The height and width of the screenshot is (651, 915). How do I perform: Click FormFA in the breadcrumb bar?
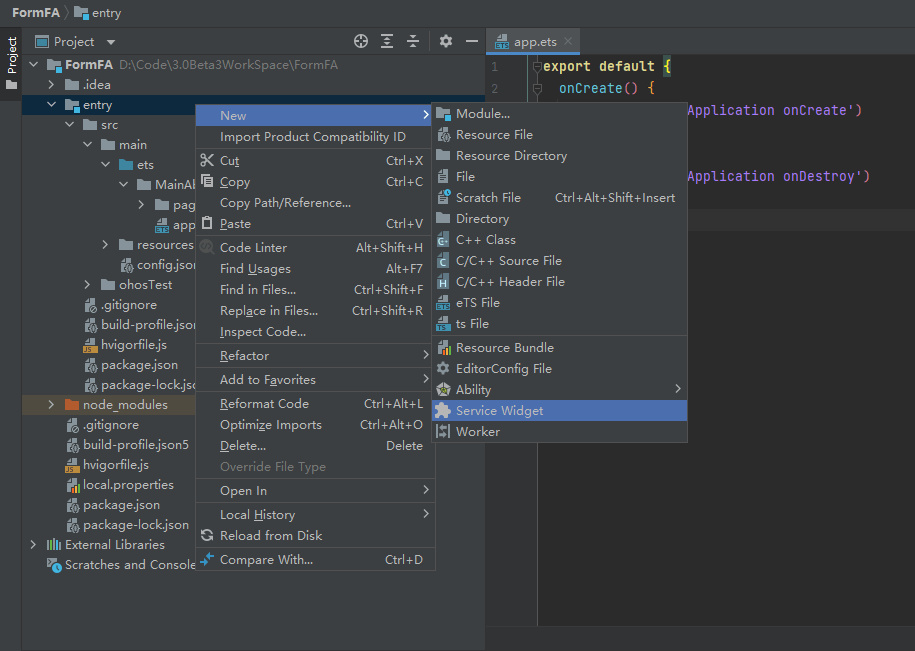click(x=36, y=13)
